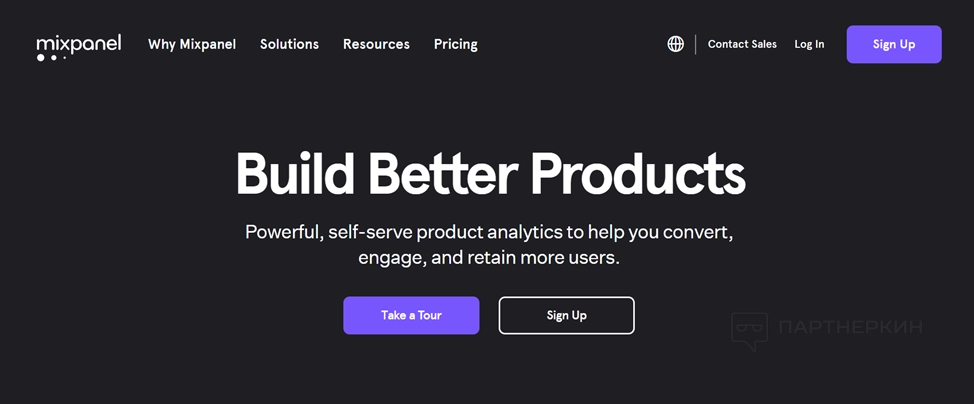Open the Log In link
Image resolution: width=974 pixels, height=404 pixels.
pyautogui.click(x=809, y=44)
